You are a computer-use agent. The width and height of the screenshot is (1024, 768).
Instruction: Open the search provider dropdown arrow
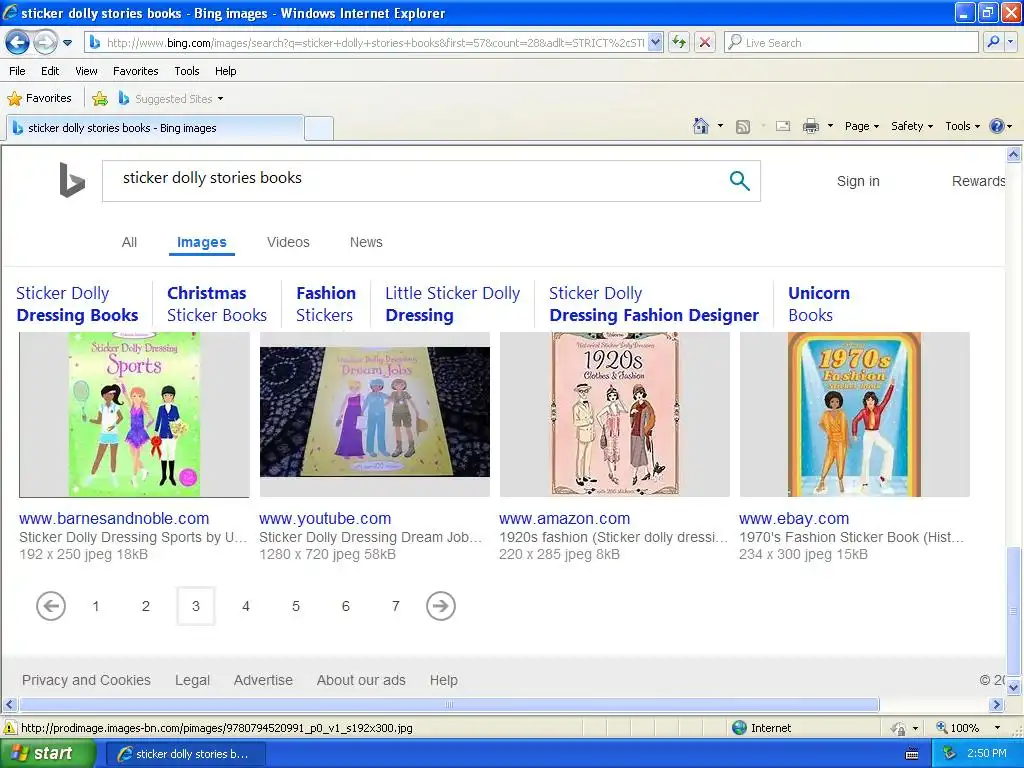tap(1010, 42)
